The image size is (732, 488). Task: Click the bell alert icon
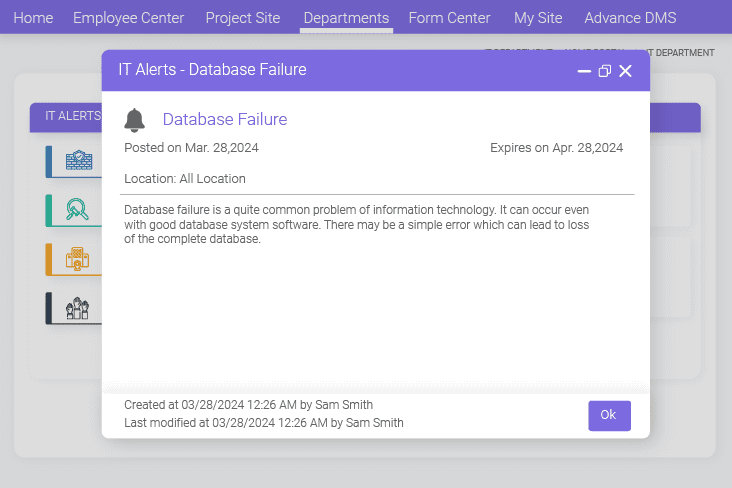135,120
